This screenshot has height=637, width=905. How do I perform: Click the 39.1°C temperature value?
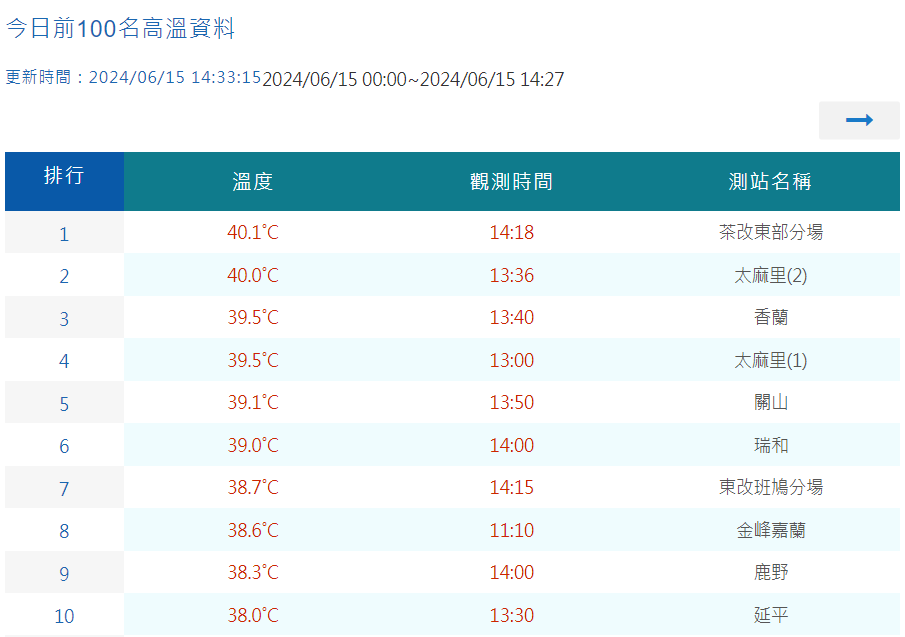pyautogui.click(x=253, y=402)
